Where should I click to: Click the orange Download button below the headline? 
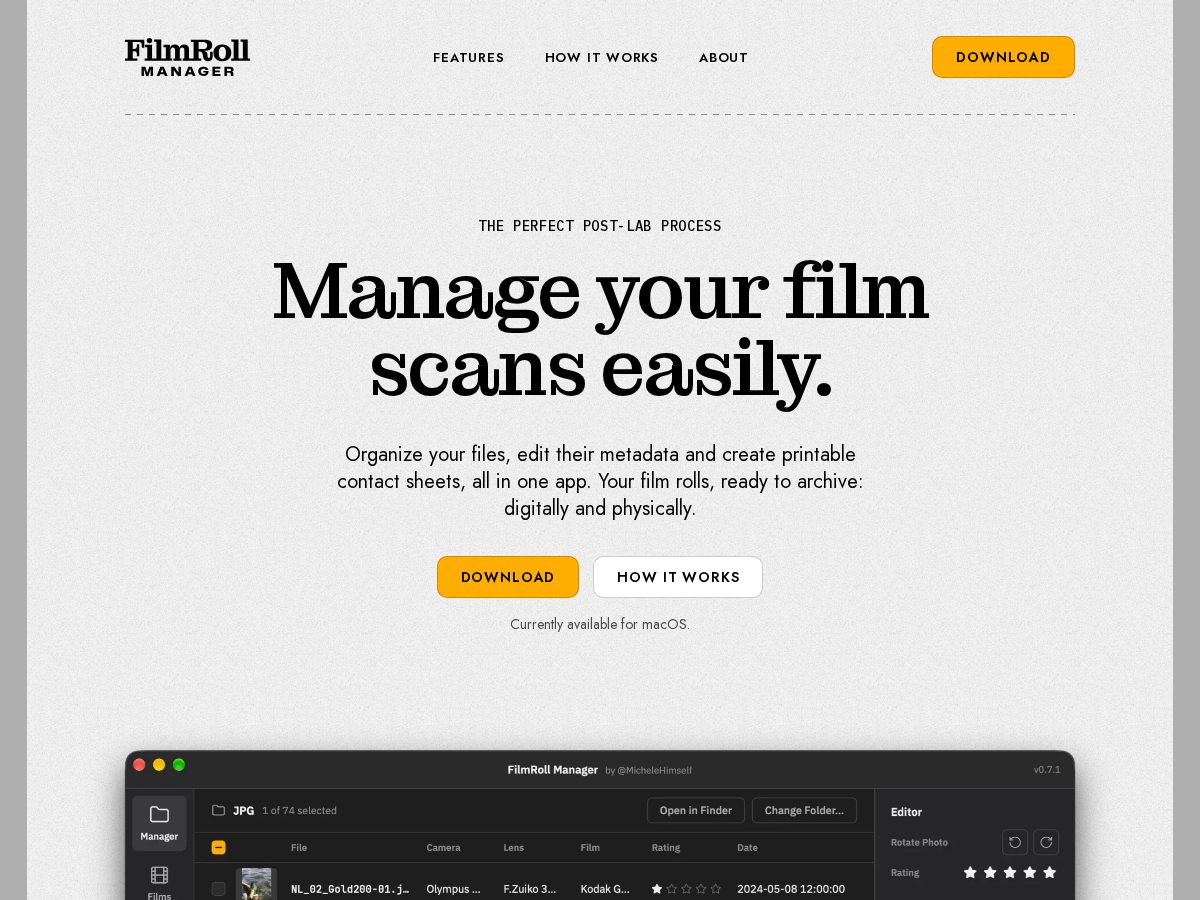pos(508,577)
